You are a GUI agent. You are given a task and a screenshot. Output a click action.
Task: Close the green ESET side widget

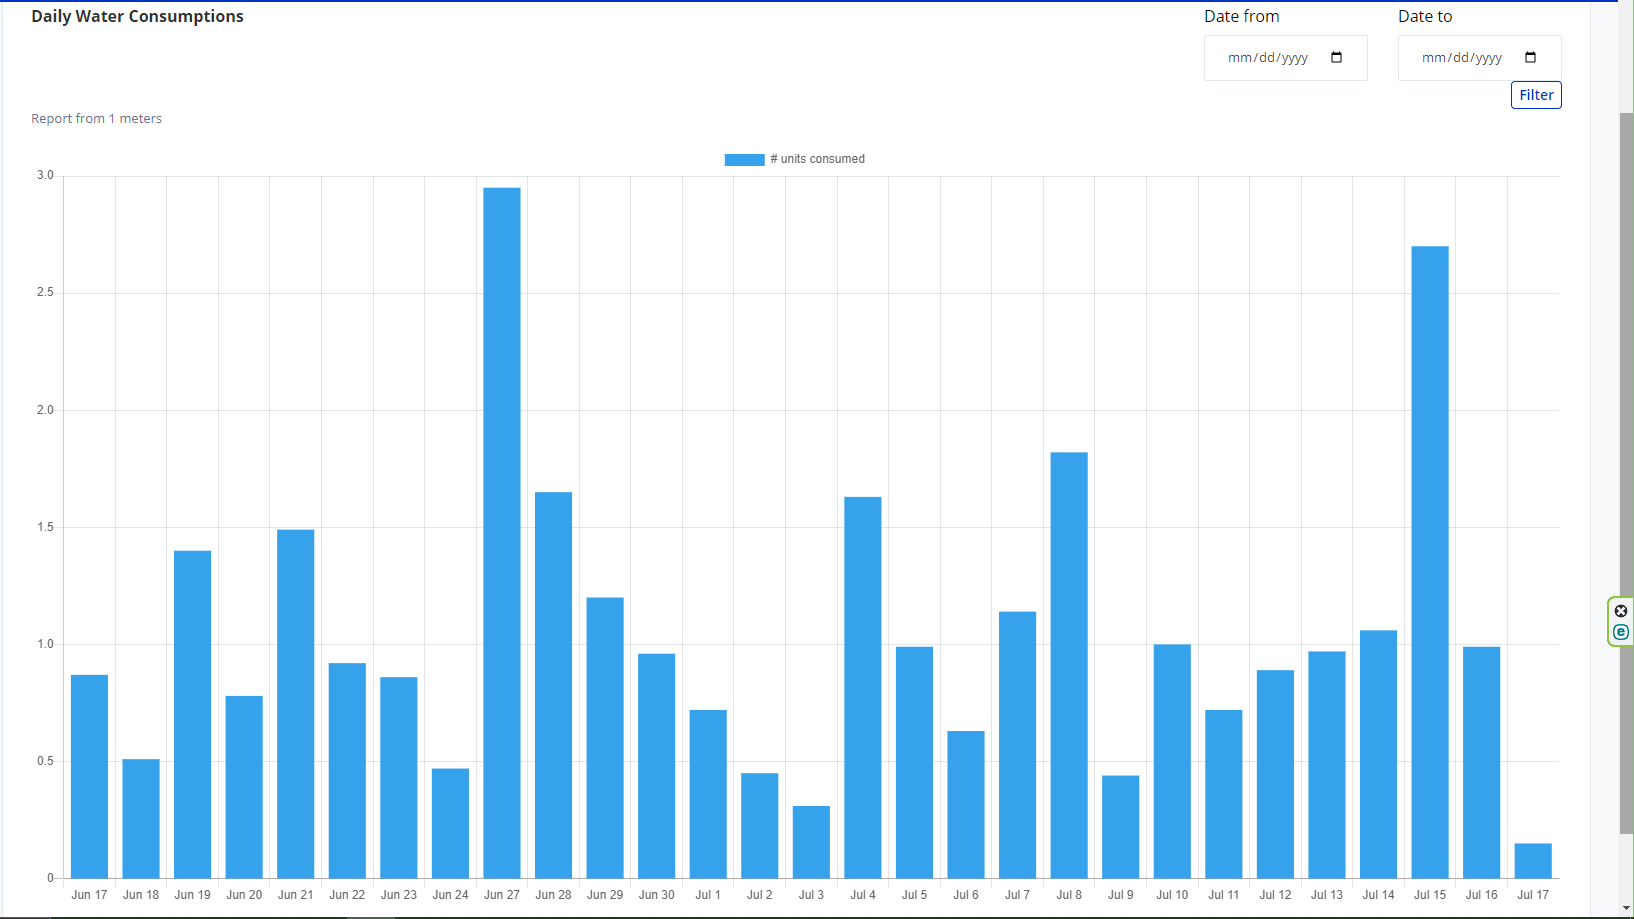[x=1621, y=611]
